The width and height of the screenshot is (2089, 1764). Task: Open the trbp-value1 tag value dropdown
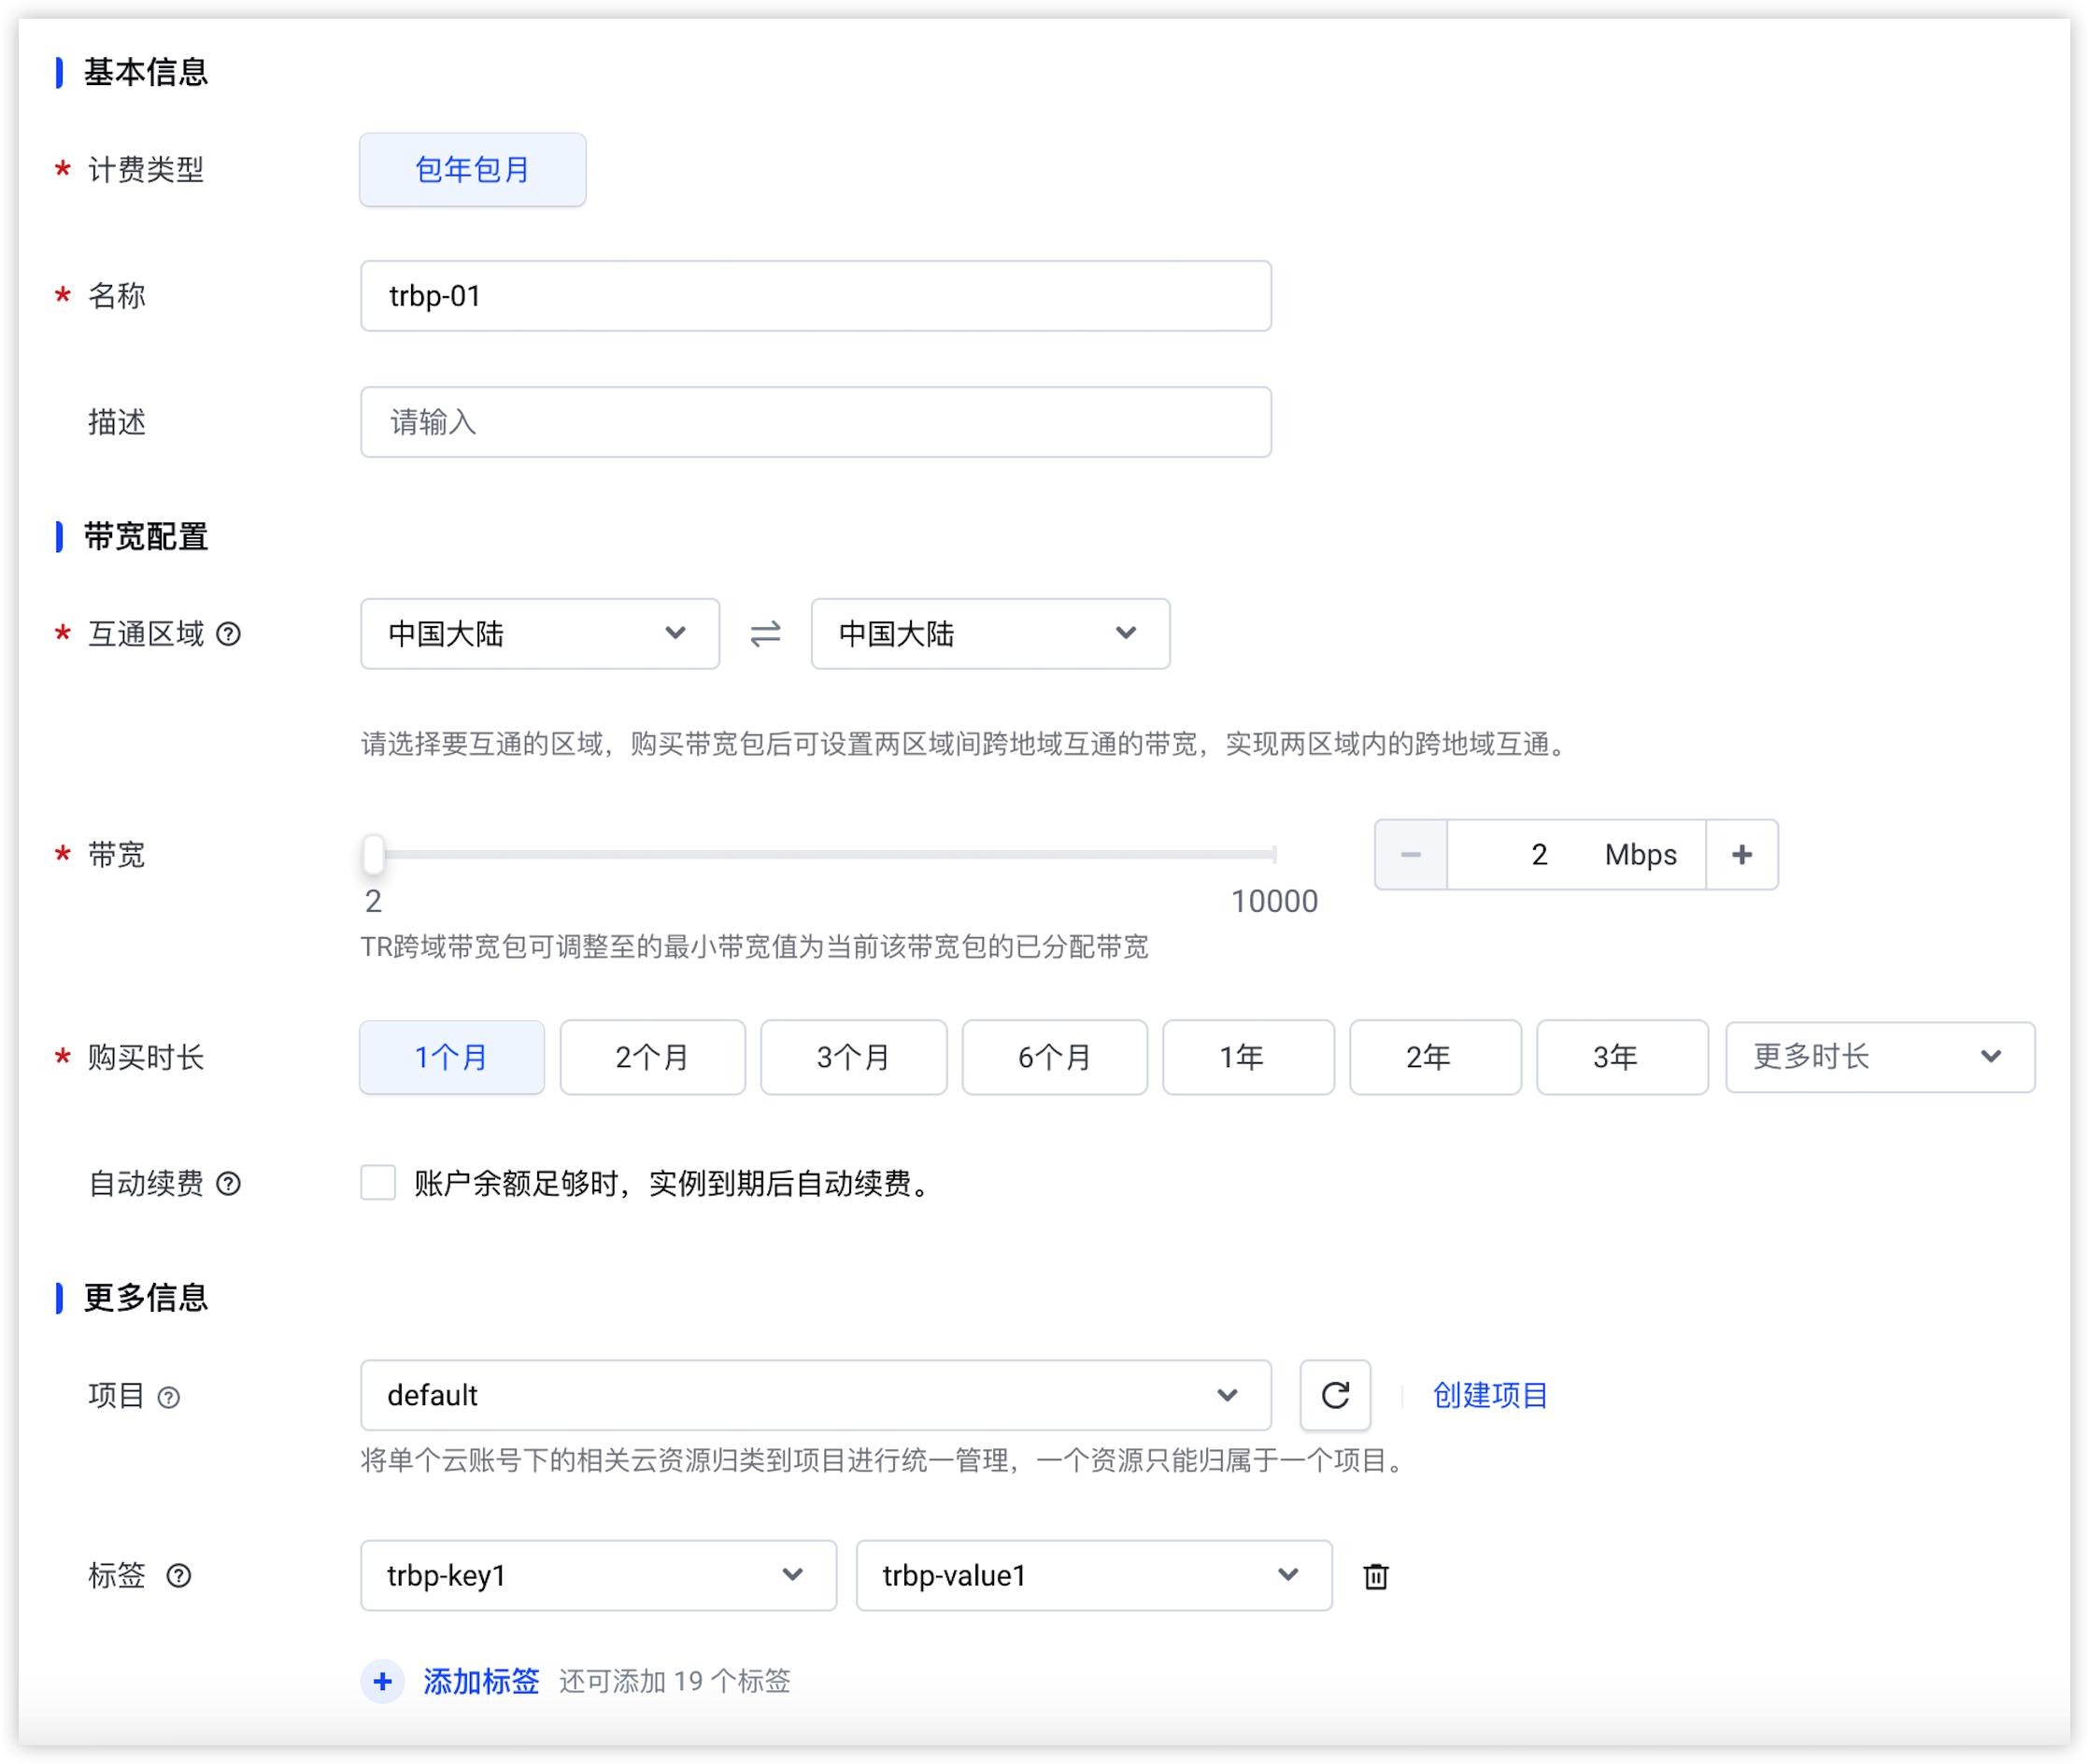point(1094,1576)
